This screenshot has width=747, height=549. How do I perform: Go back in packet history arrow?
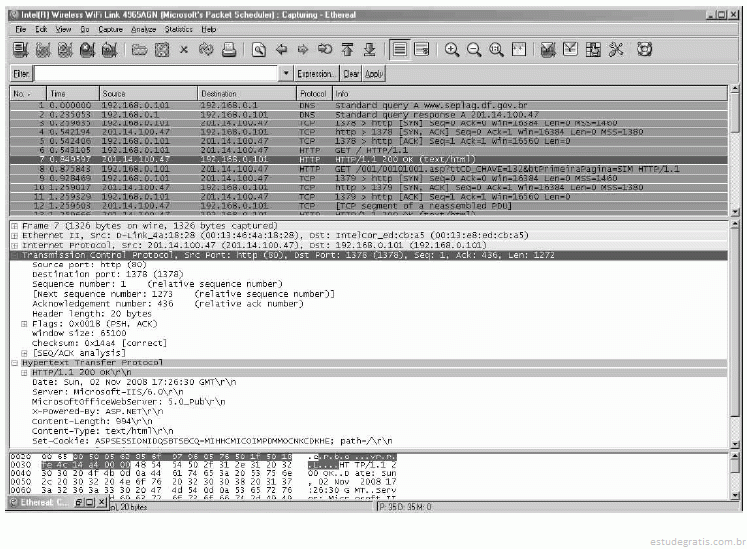click(281, 50)
